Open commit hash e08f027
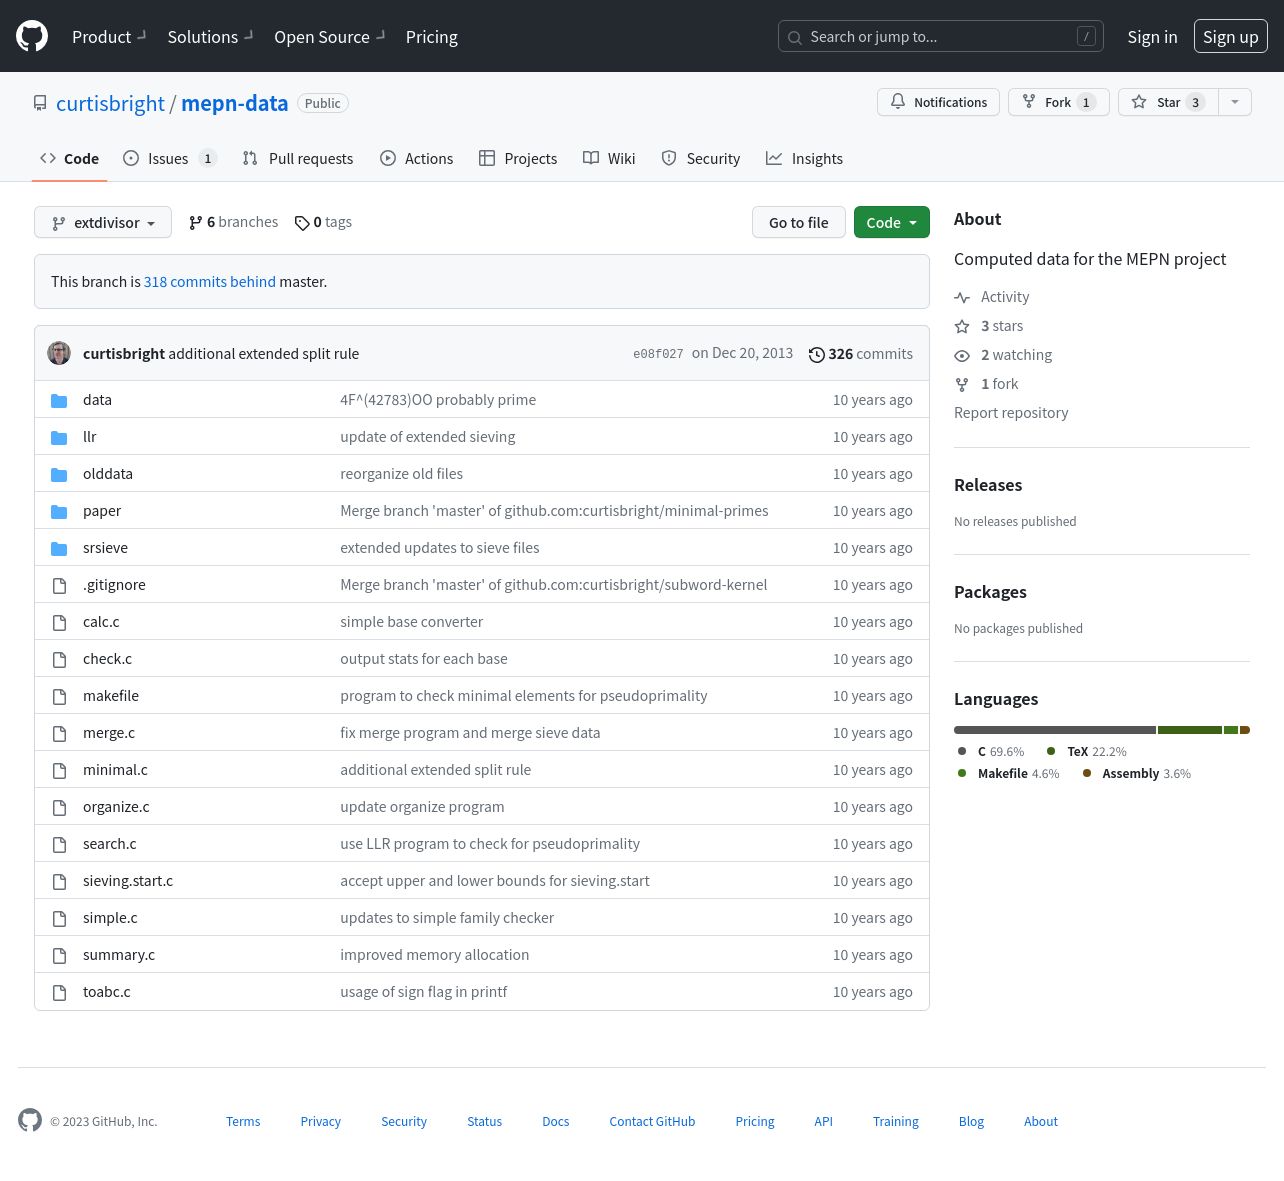This screenshot has height=1181, width=1284. pos(658,354)
